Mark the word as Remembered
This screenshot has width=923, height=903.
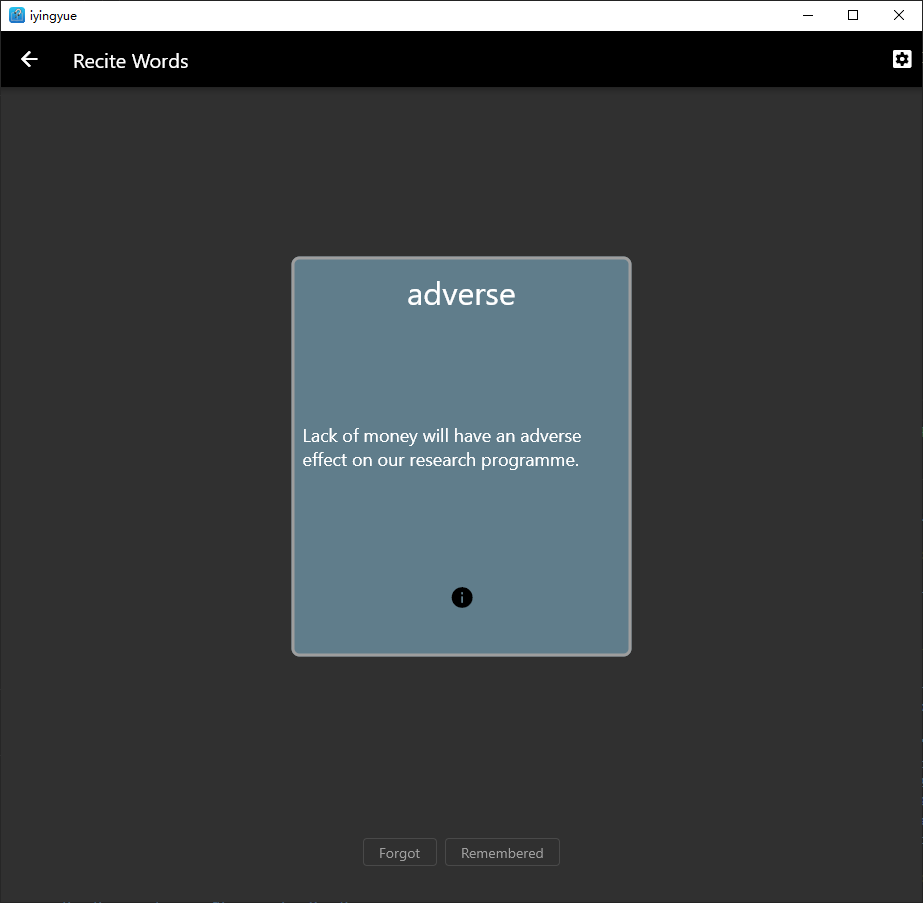[502, 852]
